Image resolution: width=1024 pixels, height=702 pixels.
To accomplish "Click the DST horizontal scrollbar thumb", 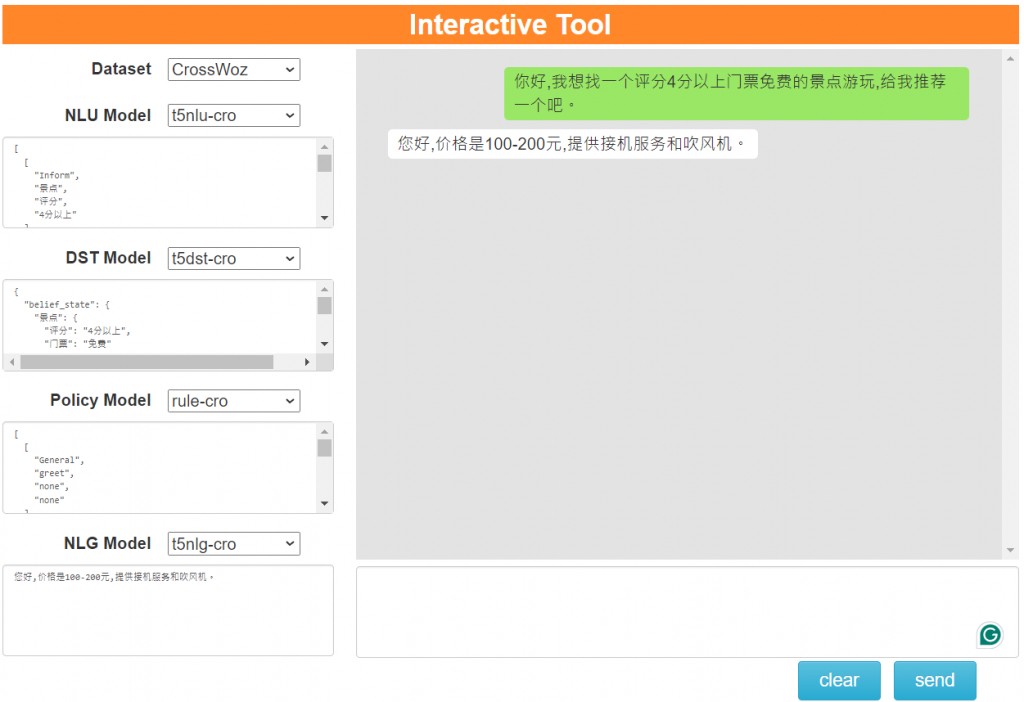I will pyautogui.click(x=147, y=362).
